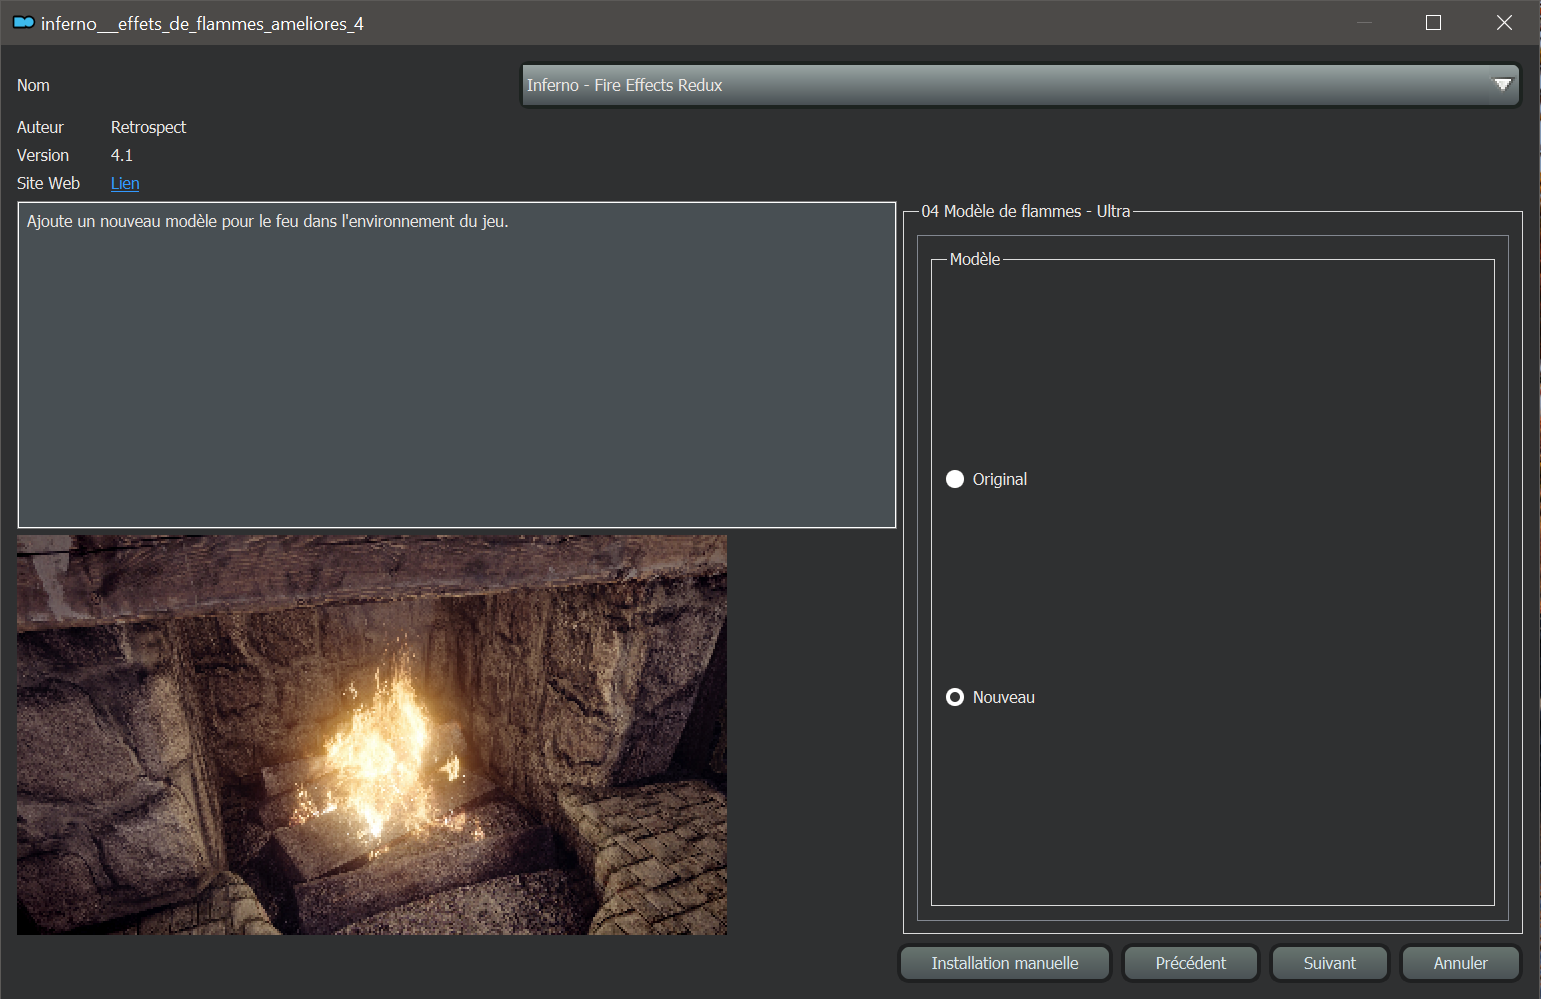The height and width of the screenshot is (999, 1541).
Task: Click the 'Auteur' label
Action: 40,127
